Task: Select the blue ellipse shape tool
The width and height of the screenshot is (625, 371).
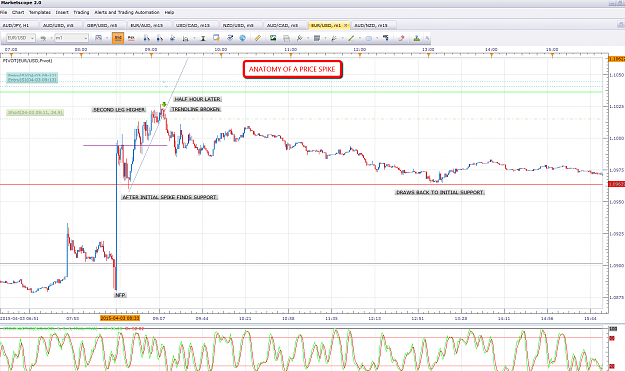Action: 369,38
